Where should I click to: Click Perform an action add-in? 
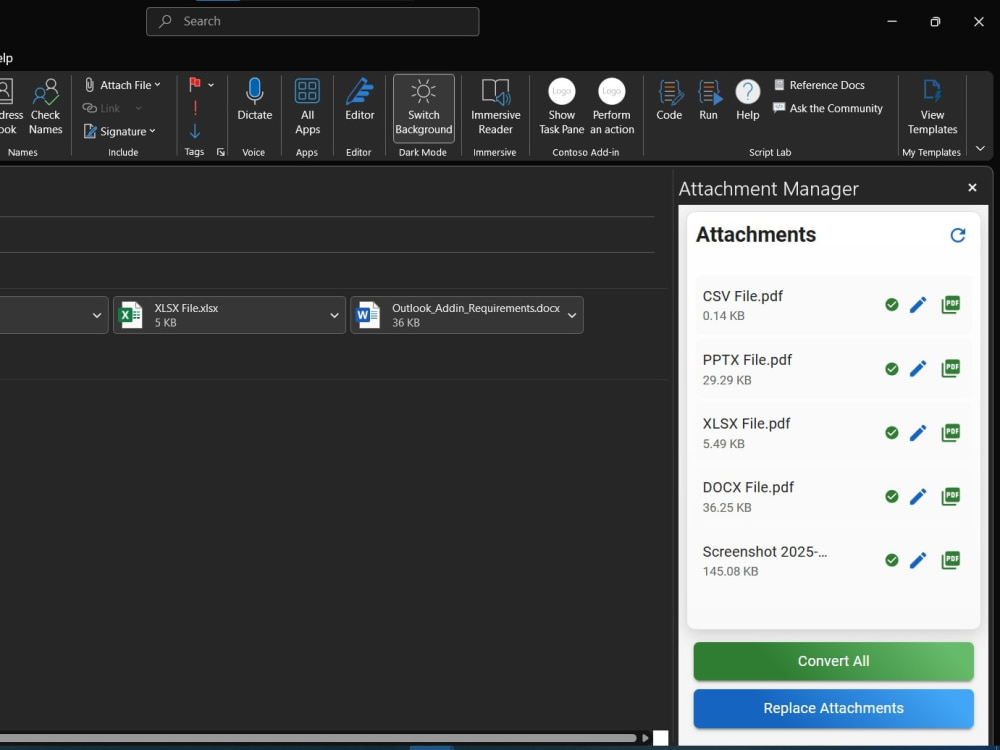(x=612, y=107)
